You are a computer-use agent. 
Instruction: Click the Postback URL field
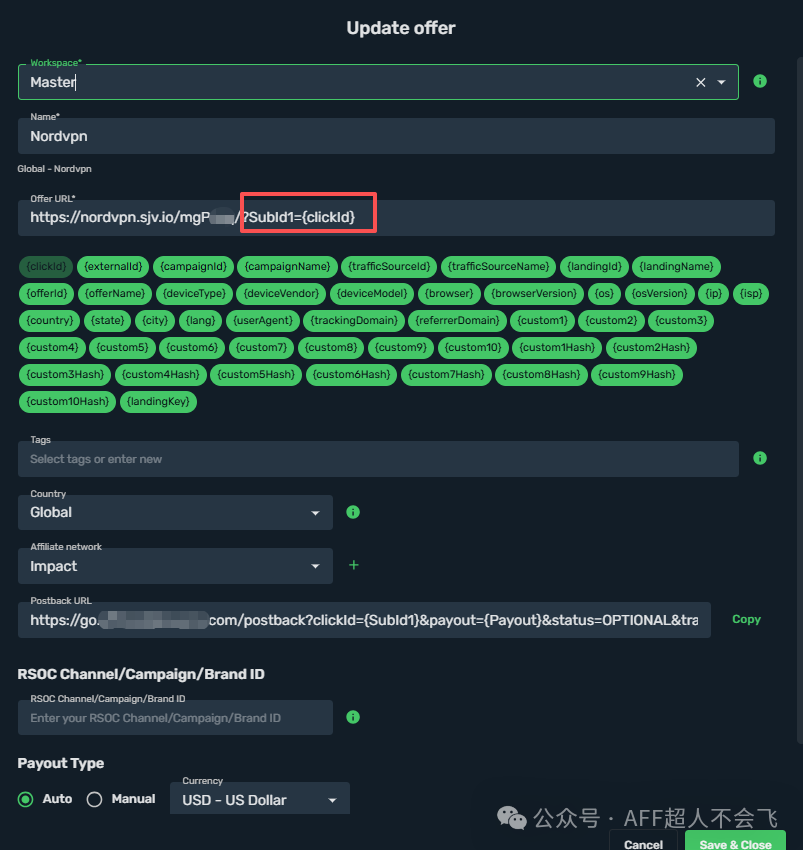coord(364,620)
